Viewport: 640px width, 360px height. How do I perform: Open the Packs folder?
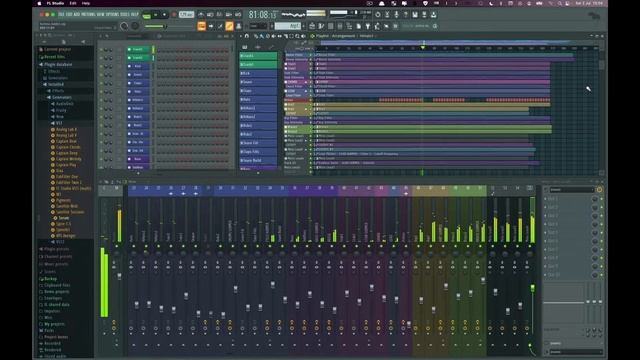click(x=48, y=330)
